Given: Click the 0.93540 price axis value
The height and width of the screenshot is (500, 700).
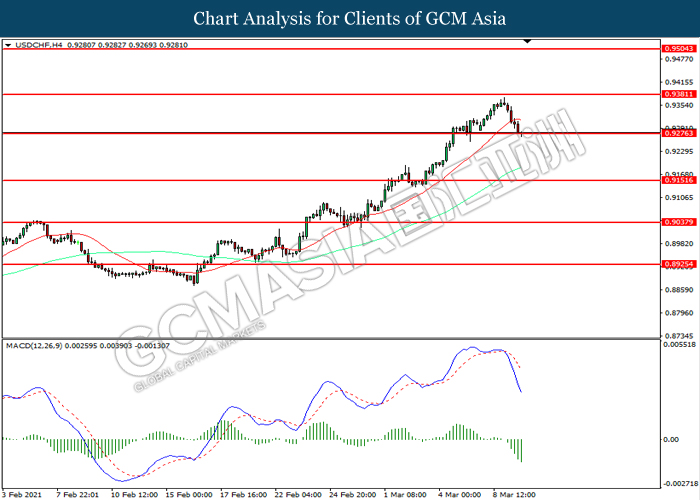Looking at the screenshot, I should [679, 105].
